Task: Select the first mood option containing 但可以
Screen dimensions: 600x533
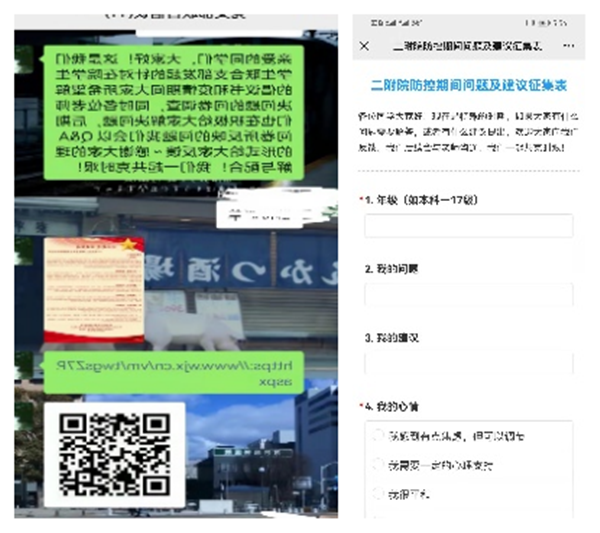Action: [449, 436]
